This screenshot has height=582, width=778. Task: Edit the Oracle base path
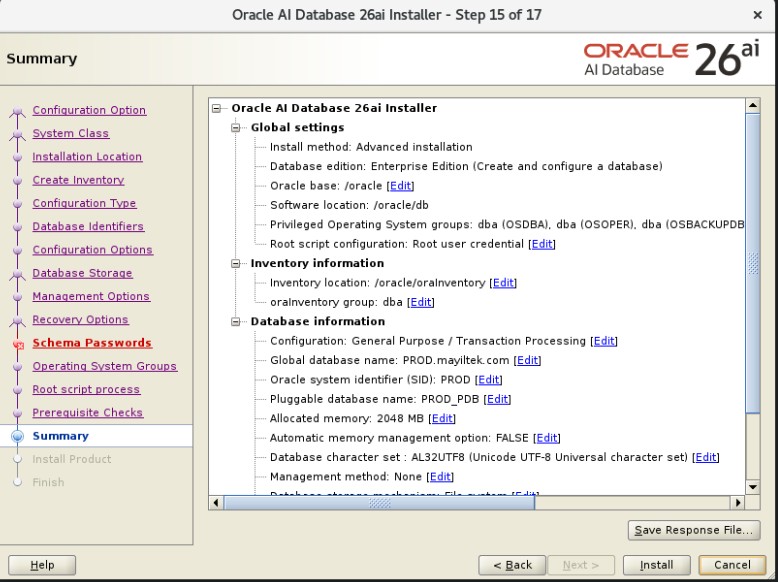400,186
